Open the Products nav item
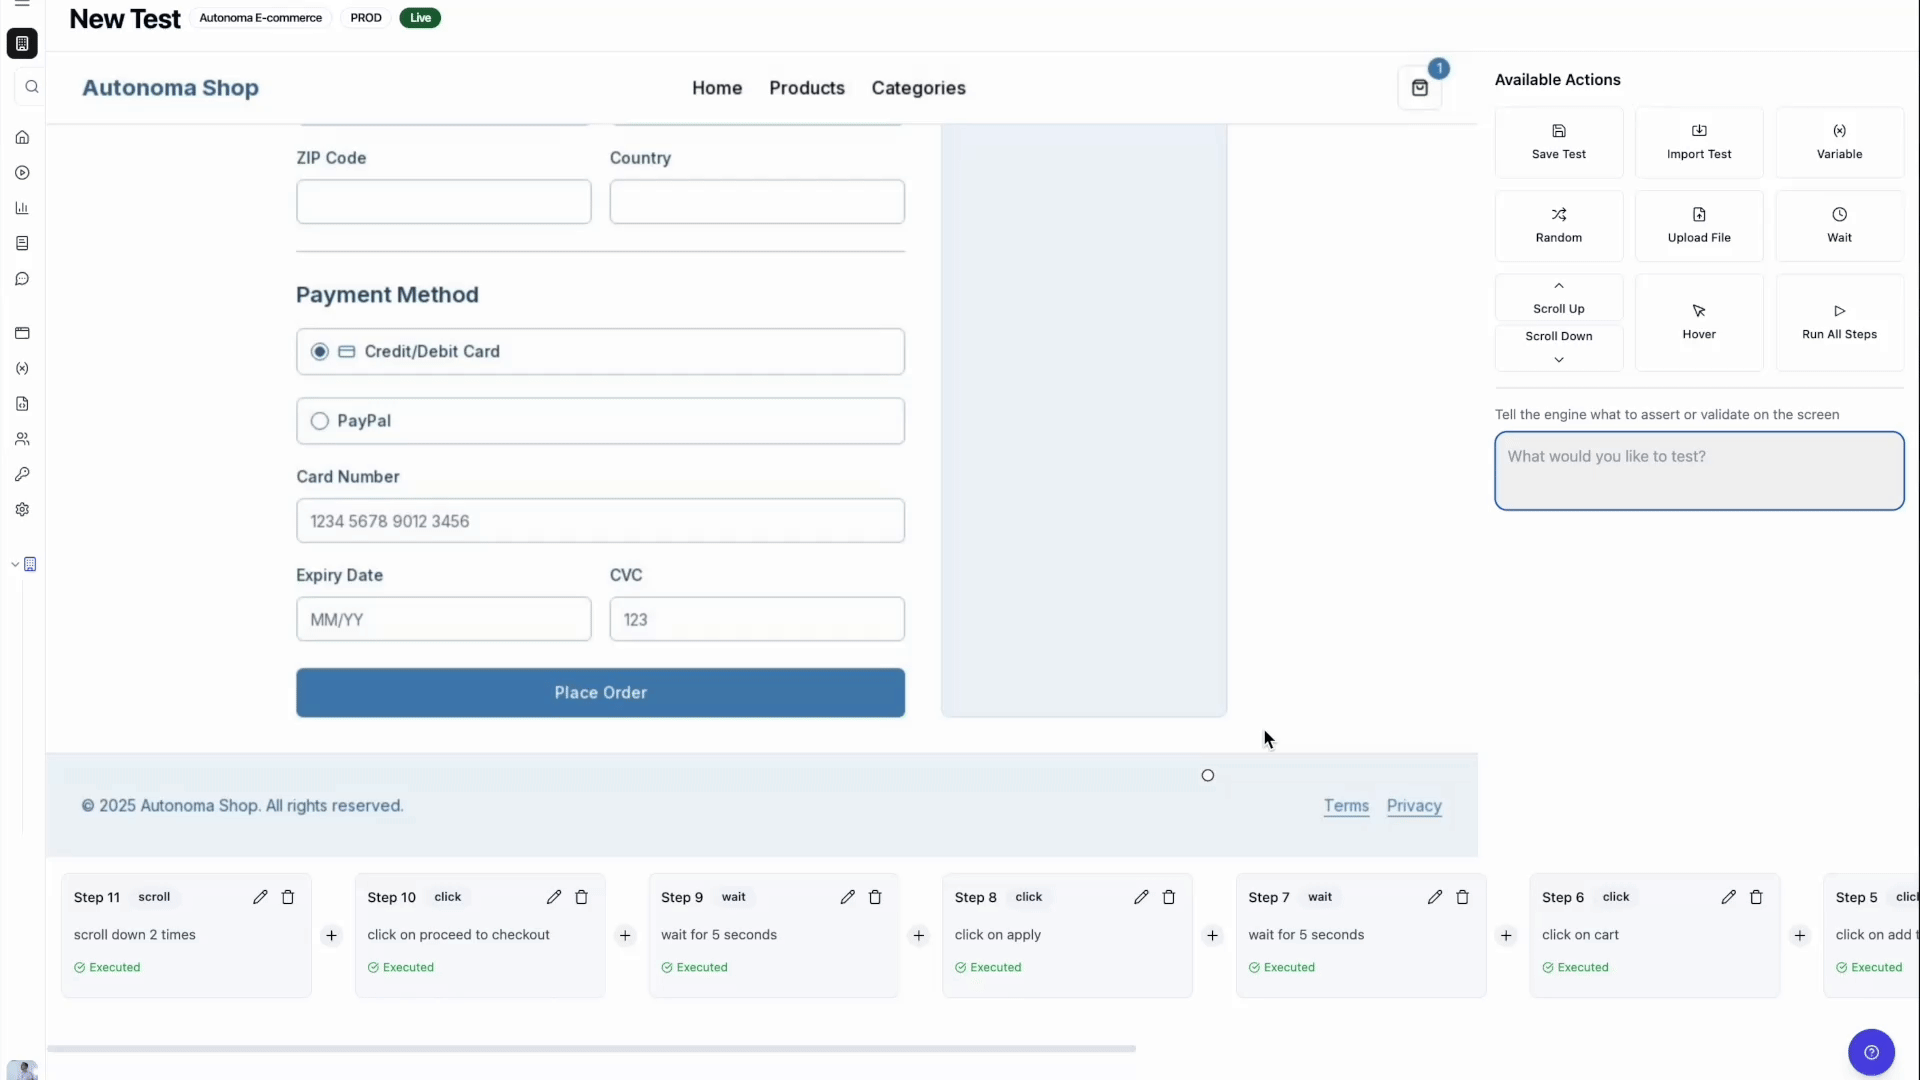Screen dimensions: 1920x1080 point(806,88)
